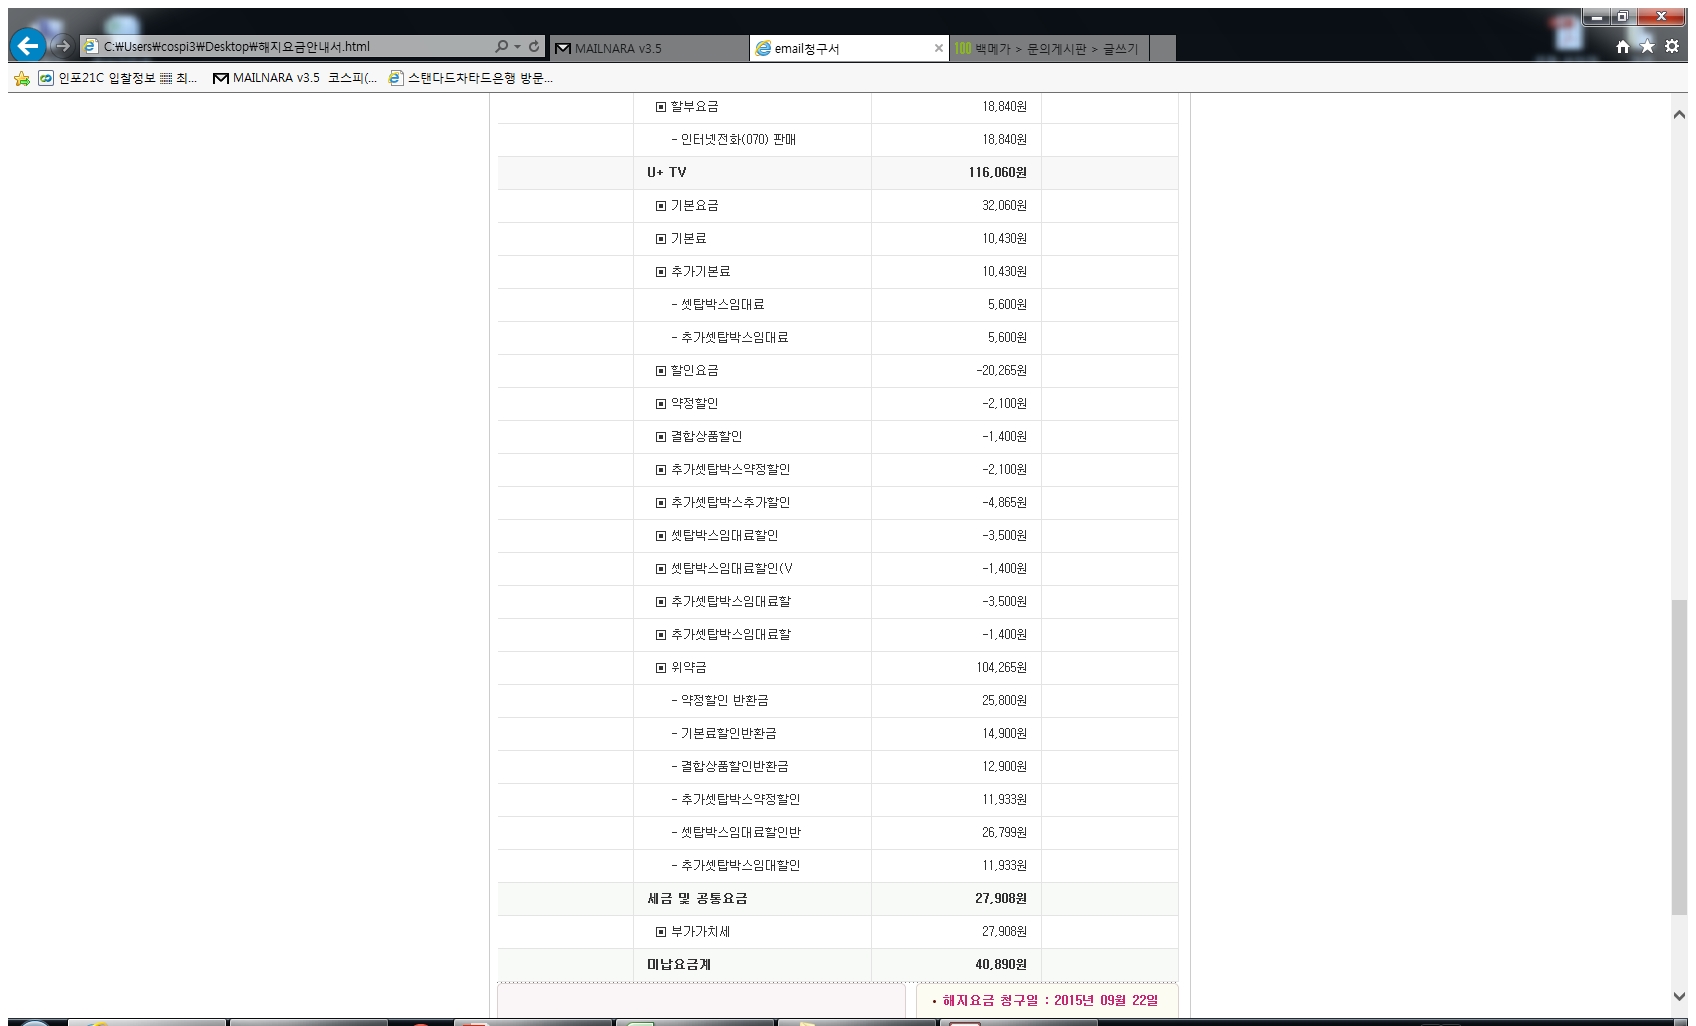Open Favorites star in top-right toolbar
Image resolution: width=1696 pixels, height=1026 pixels.
tap(1647, 46)
